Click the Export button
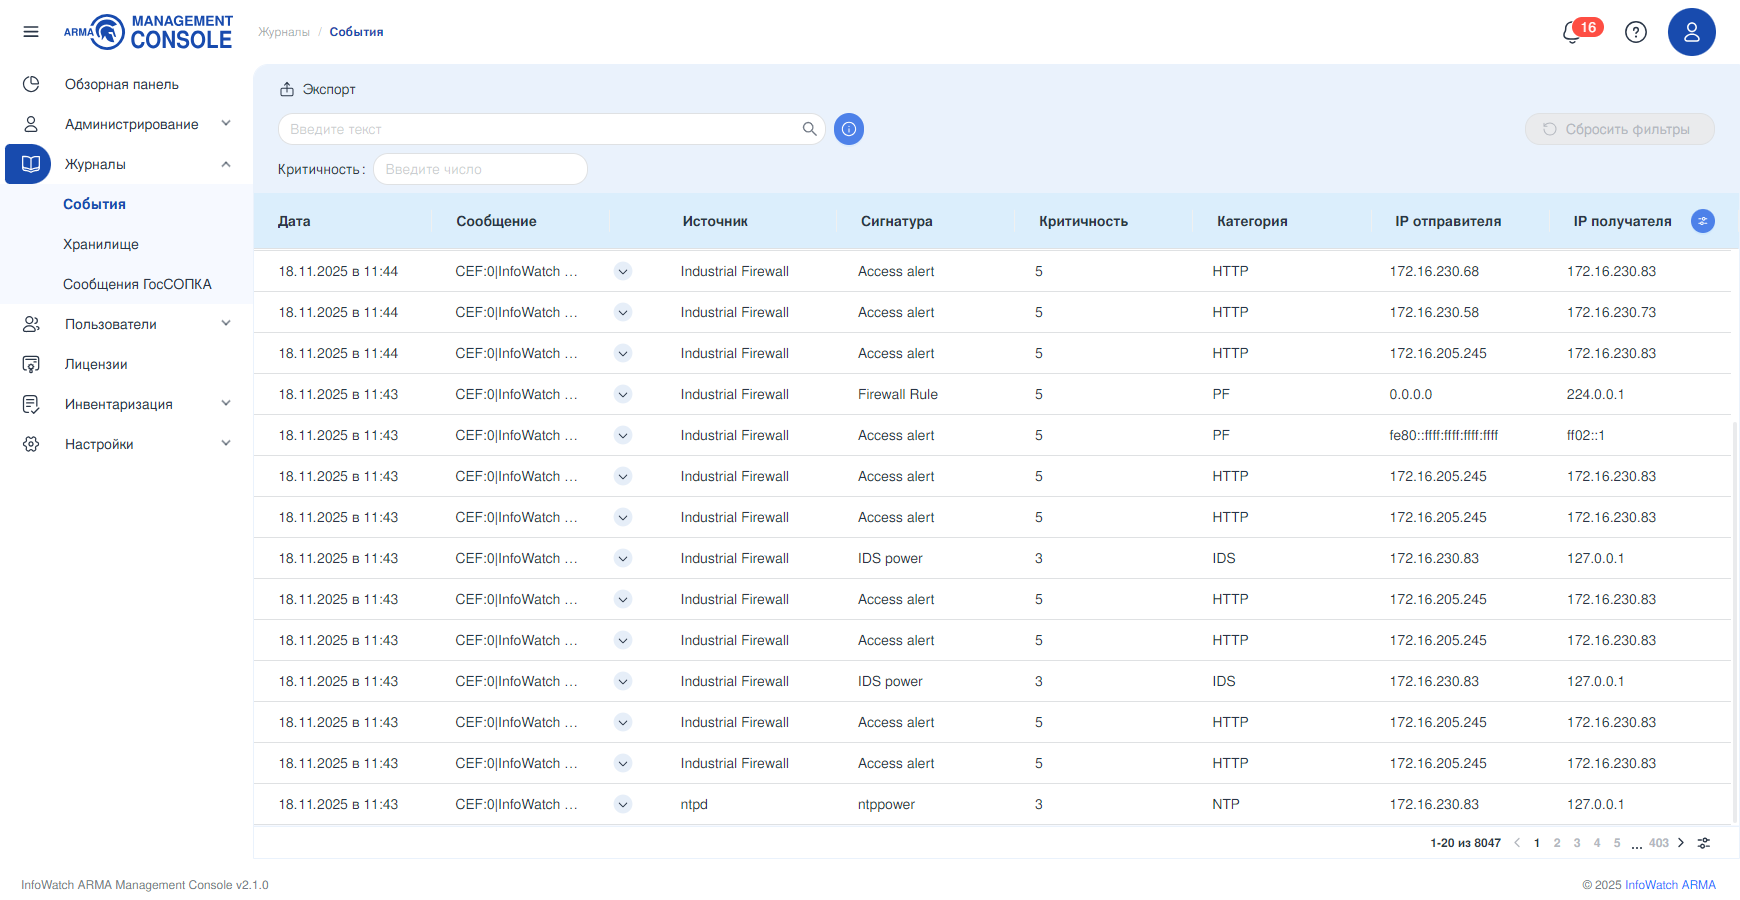This screenshot has height=900, width=1740. [317, 89]
